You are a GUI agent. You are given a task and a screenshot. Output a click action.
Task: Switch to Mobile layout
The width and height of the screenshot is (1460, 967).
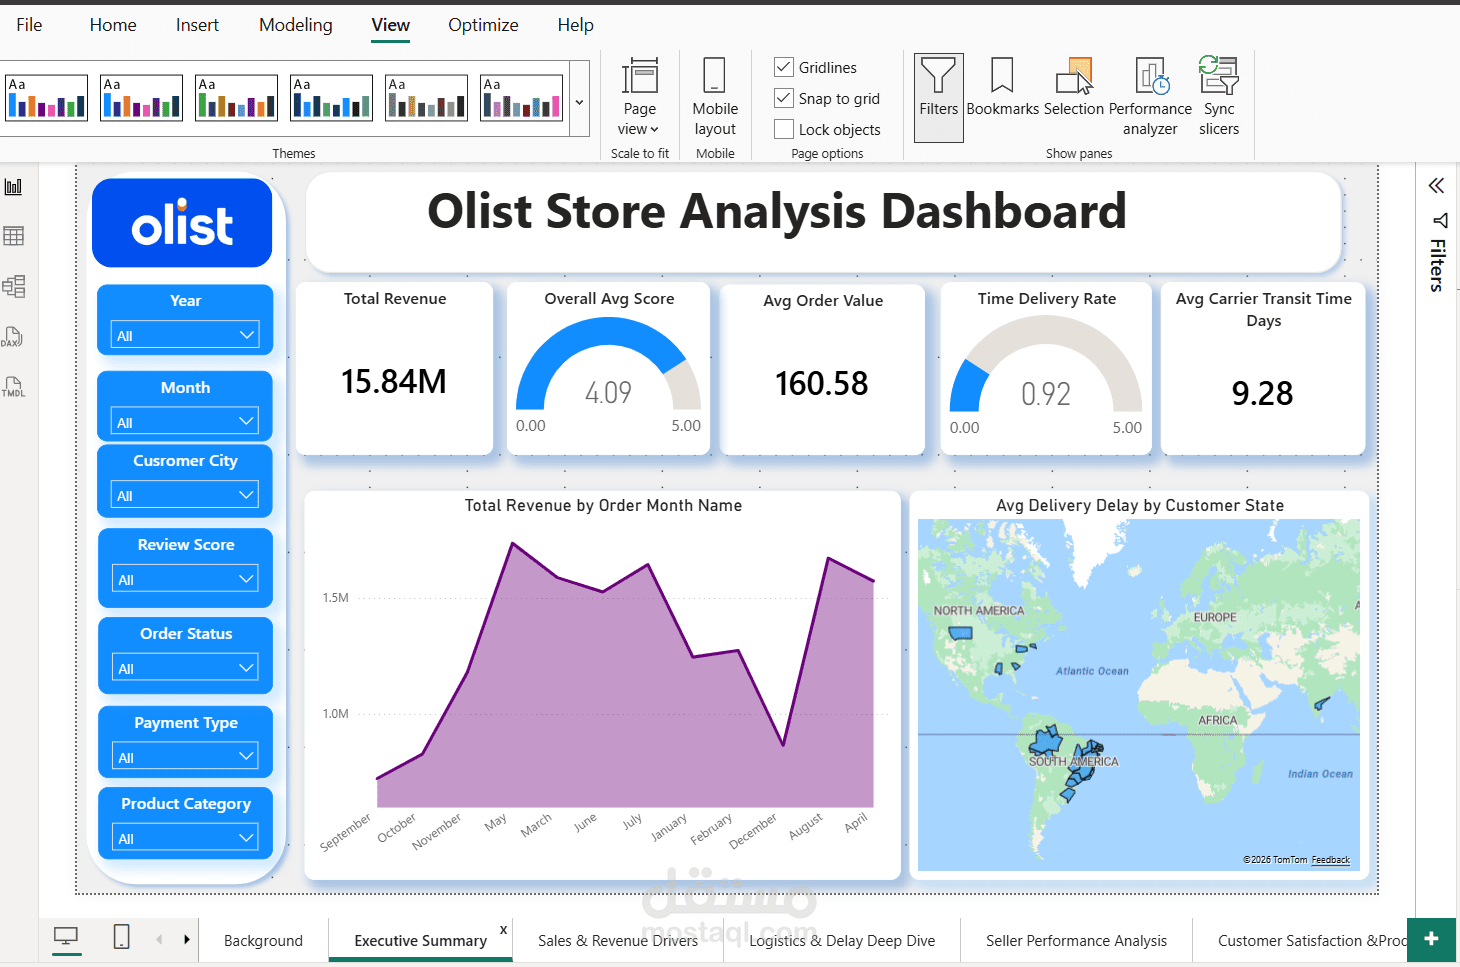(715, 98)
